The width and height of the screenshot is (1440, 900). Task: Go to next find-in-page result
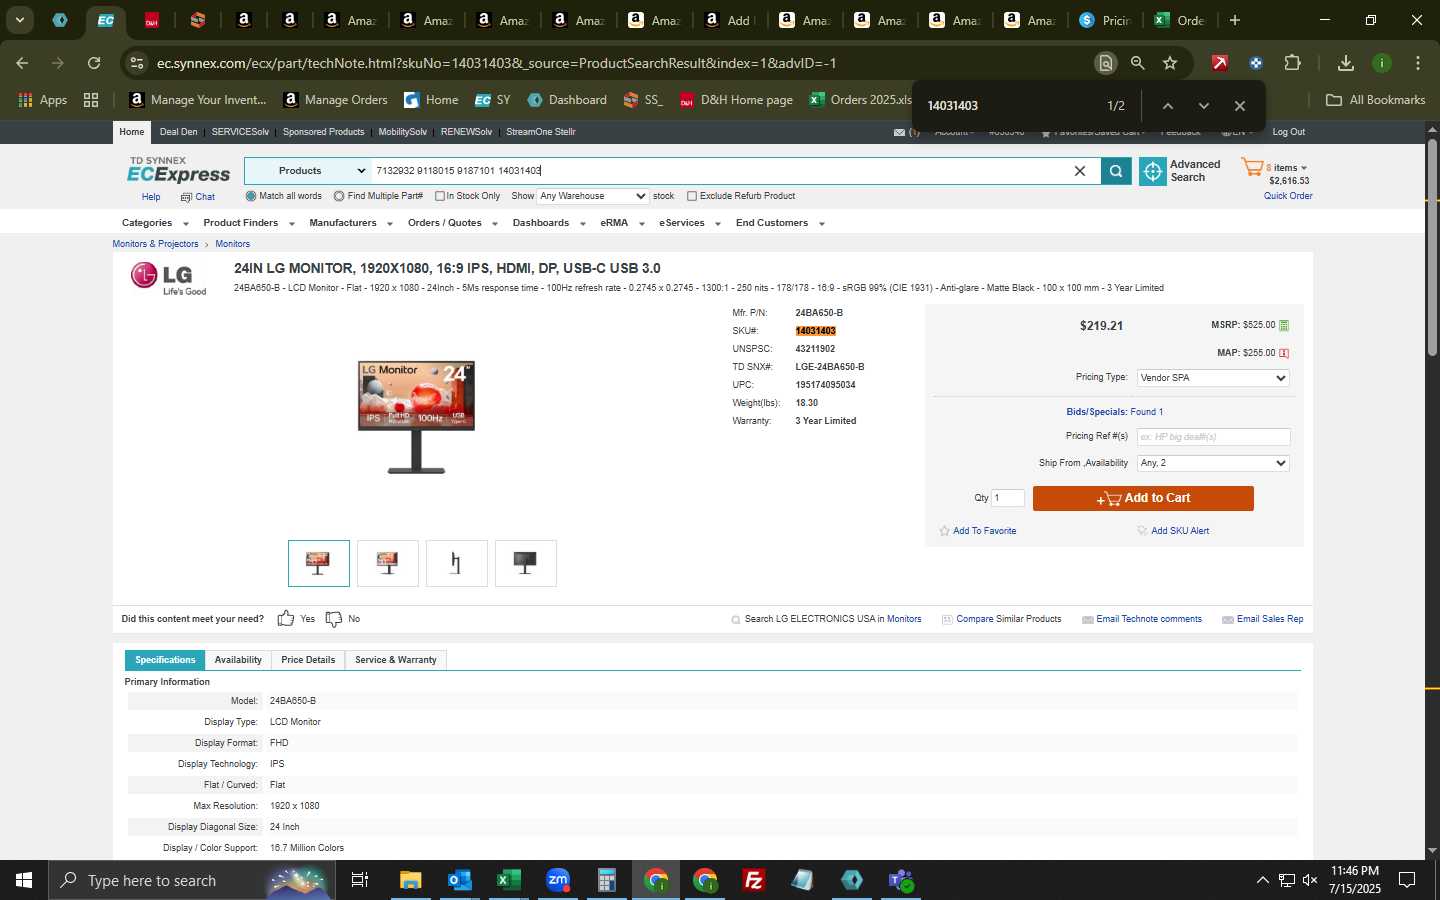[x=1204, y=106]
